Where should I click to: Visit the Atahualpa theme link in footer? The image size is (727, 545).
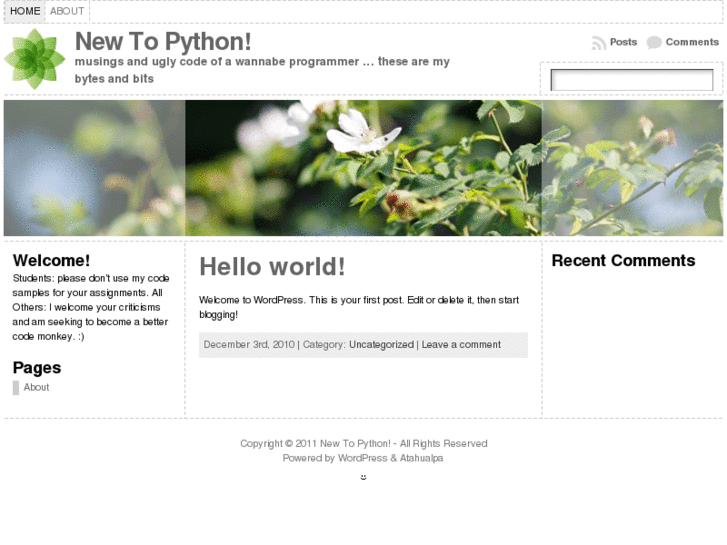[x=421, y=459]
